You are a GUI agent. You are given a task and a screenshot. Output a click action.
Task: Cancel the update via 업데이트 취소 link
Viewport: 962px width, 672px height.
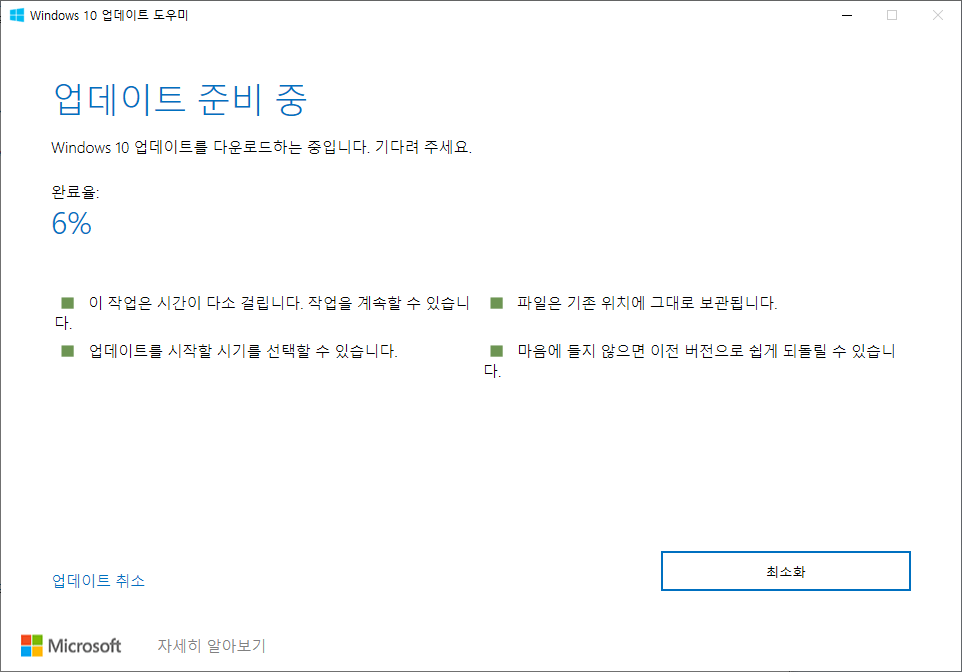(x=98, y=581)
